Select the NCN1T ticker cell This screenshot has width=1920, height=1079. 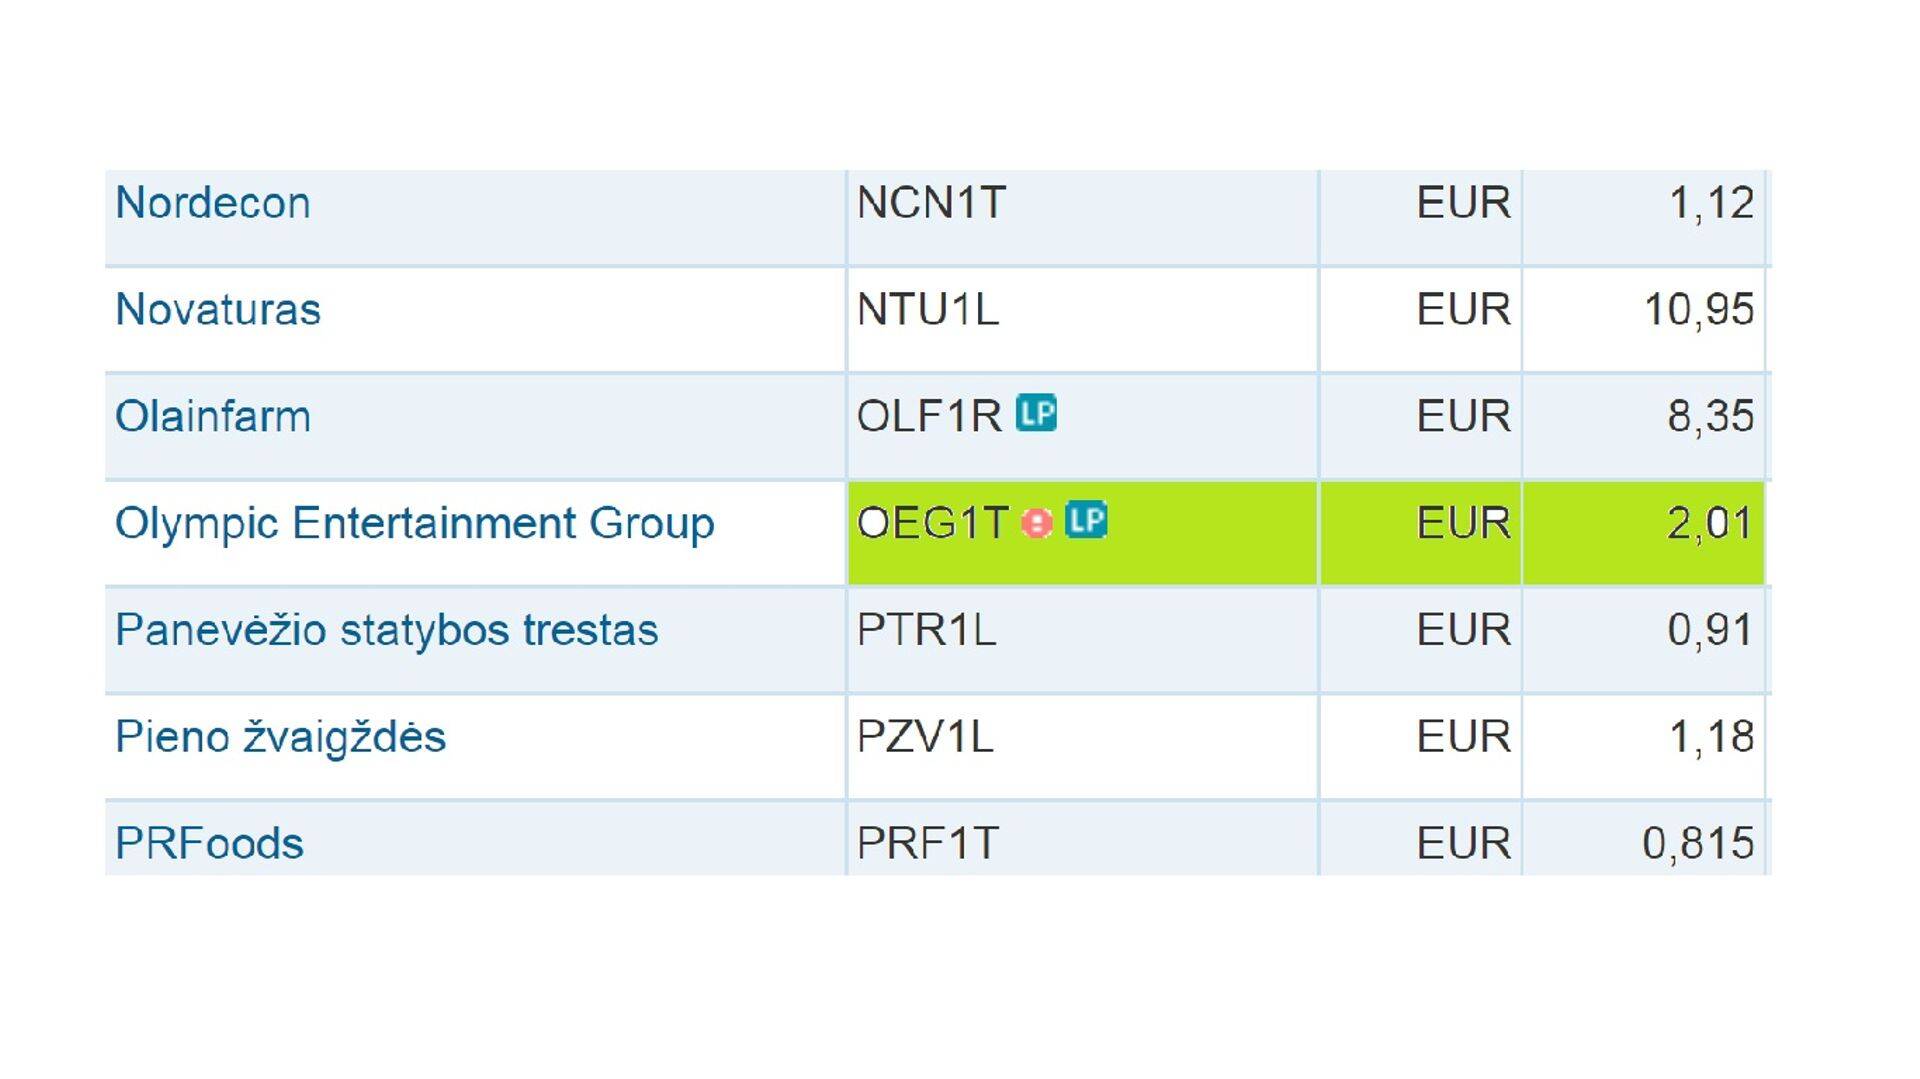click(931, 203)
